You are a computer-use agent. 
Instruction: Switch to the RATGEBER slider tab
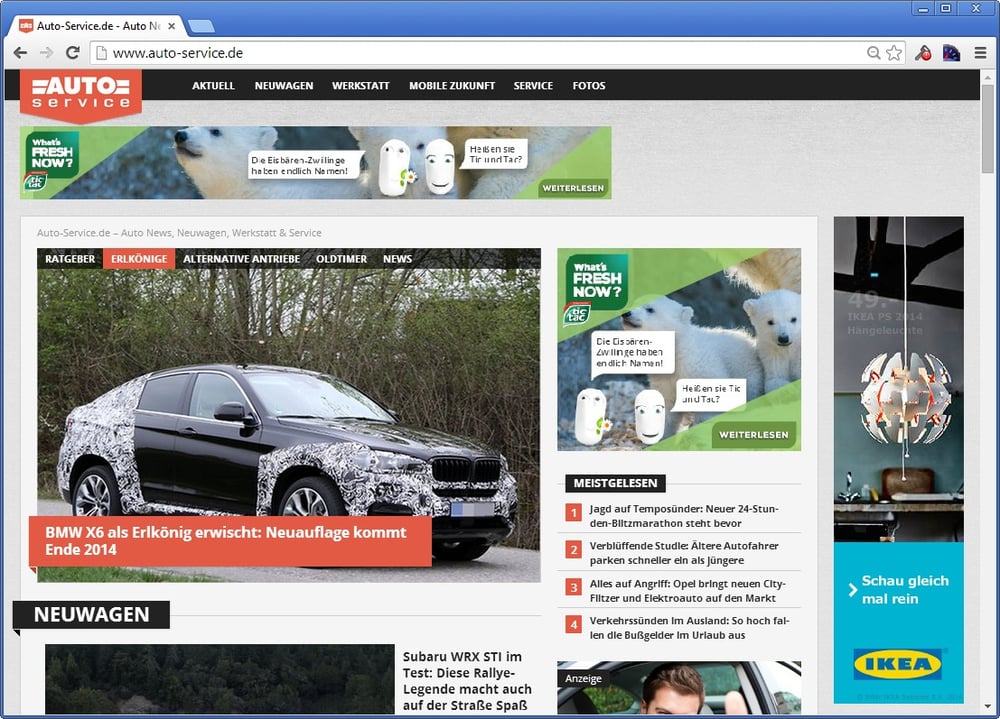coord(70,259)
